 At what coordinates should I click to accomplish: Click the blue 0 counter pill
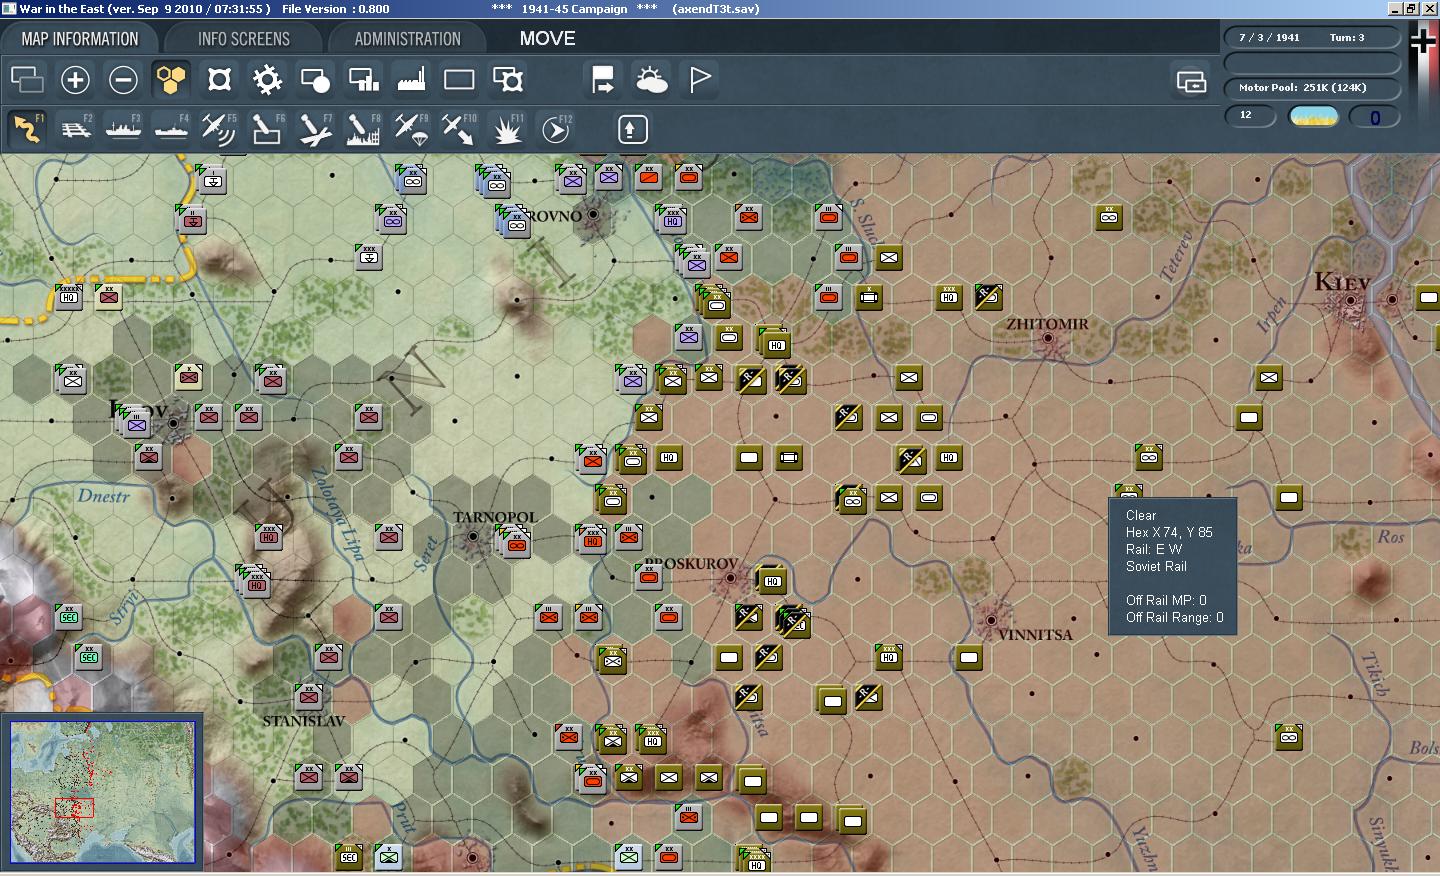point(1375,117)
